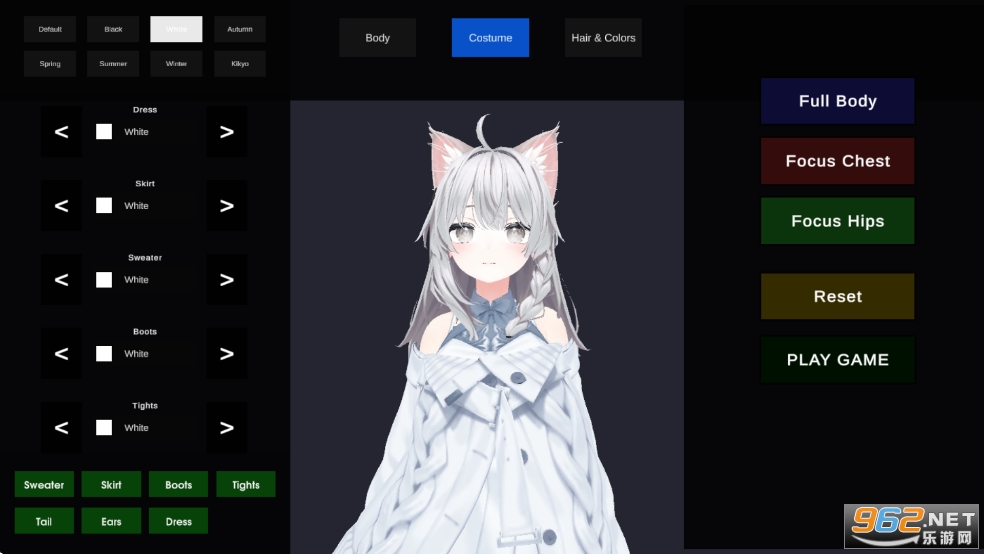Click the Focus Chest button
This screenshot has height=554, width=984.
pyautogui.click(x=837, y=161)
